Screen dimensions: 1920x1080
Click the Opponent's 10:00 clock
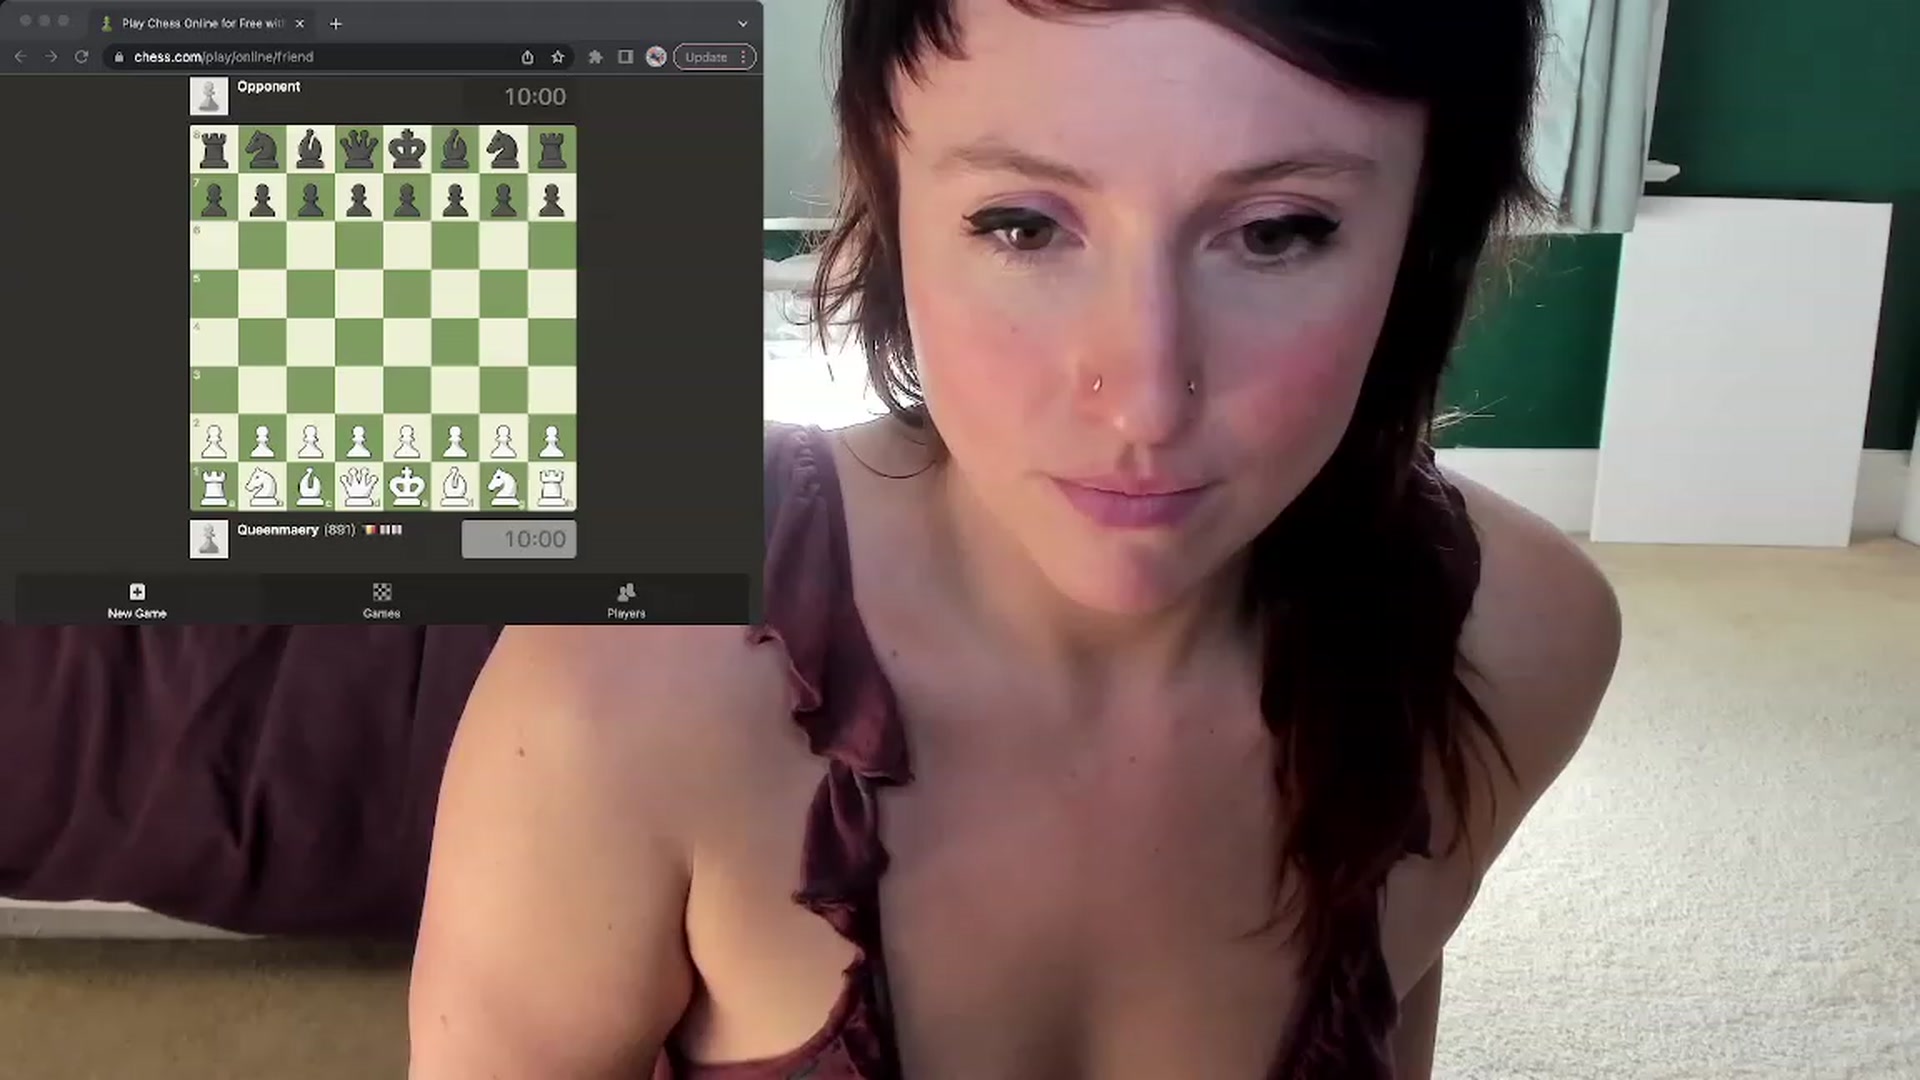(519, 97)
